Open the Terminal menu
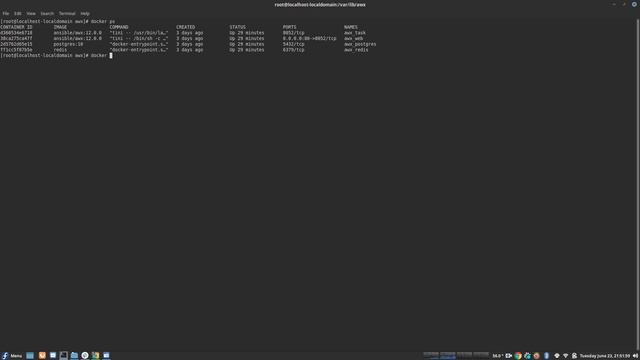Screen dimensions: 640x360 (x=67, y=13)
